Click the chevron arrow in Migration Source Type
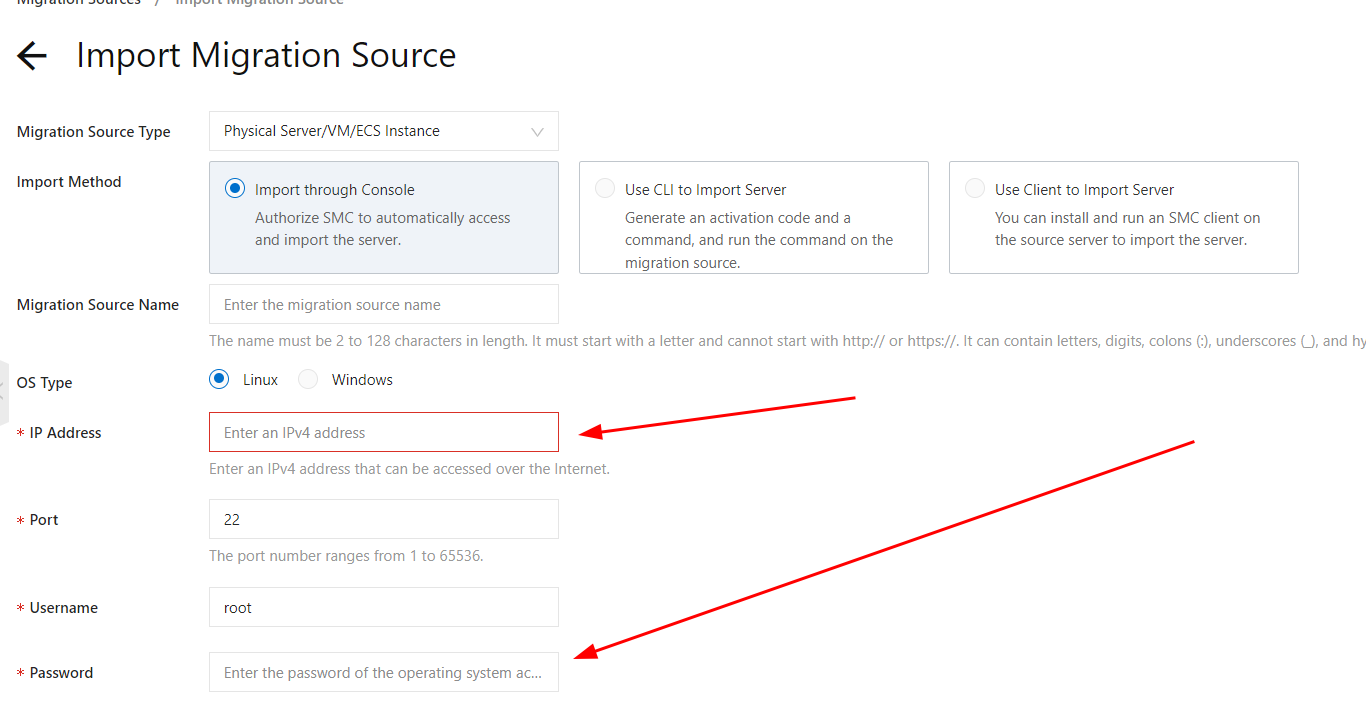The image size is (1366, 722). [x=538, y=132]
